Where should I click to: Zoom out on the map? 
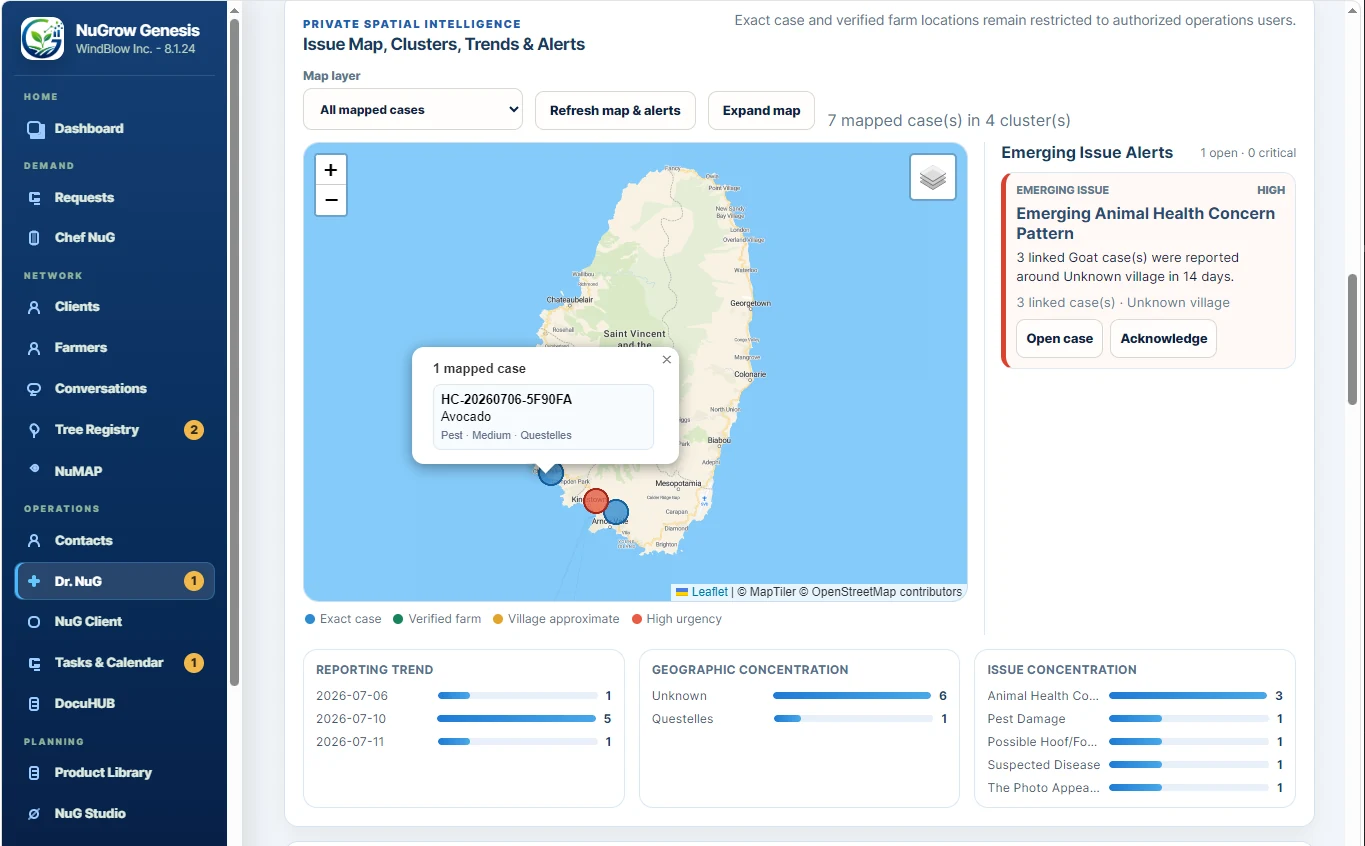coord(331,200)
